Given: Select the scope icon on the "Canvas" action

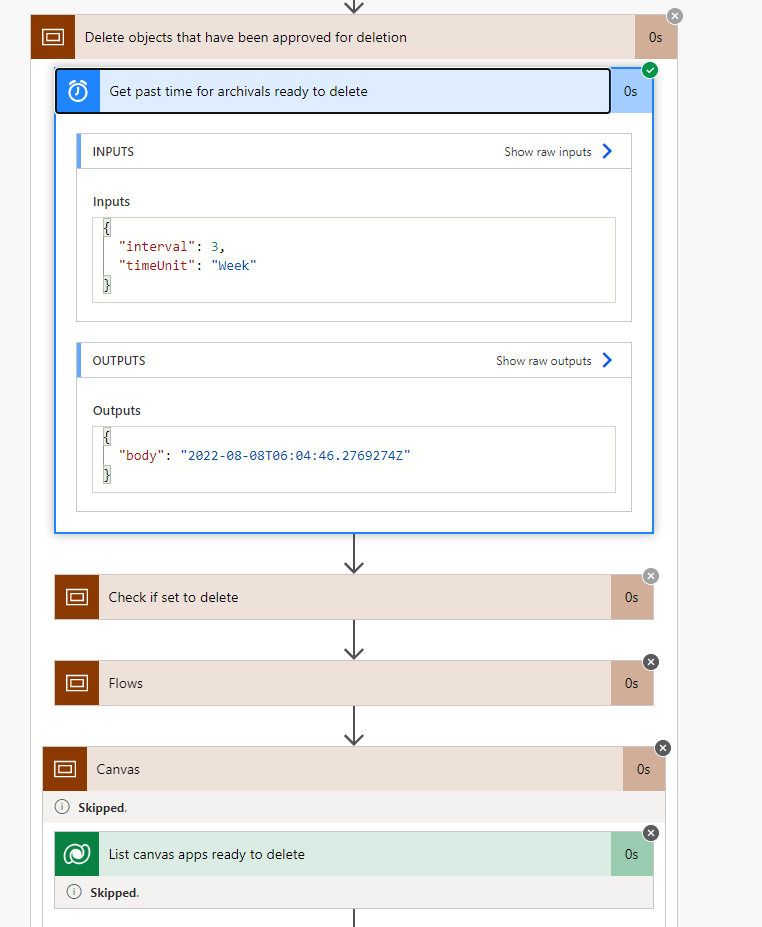Looking at the screenshot, I should tap(65, 769).
